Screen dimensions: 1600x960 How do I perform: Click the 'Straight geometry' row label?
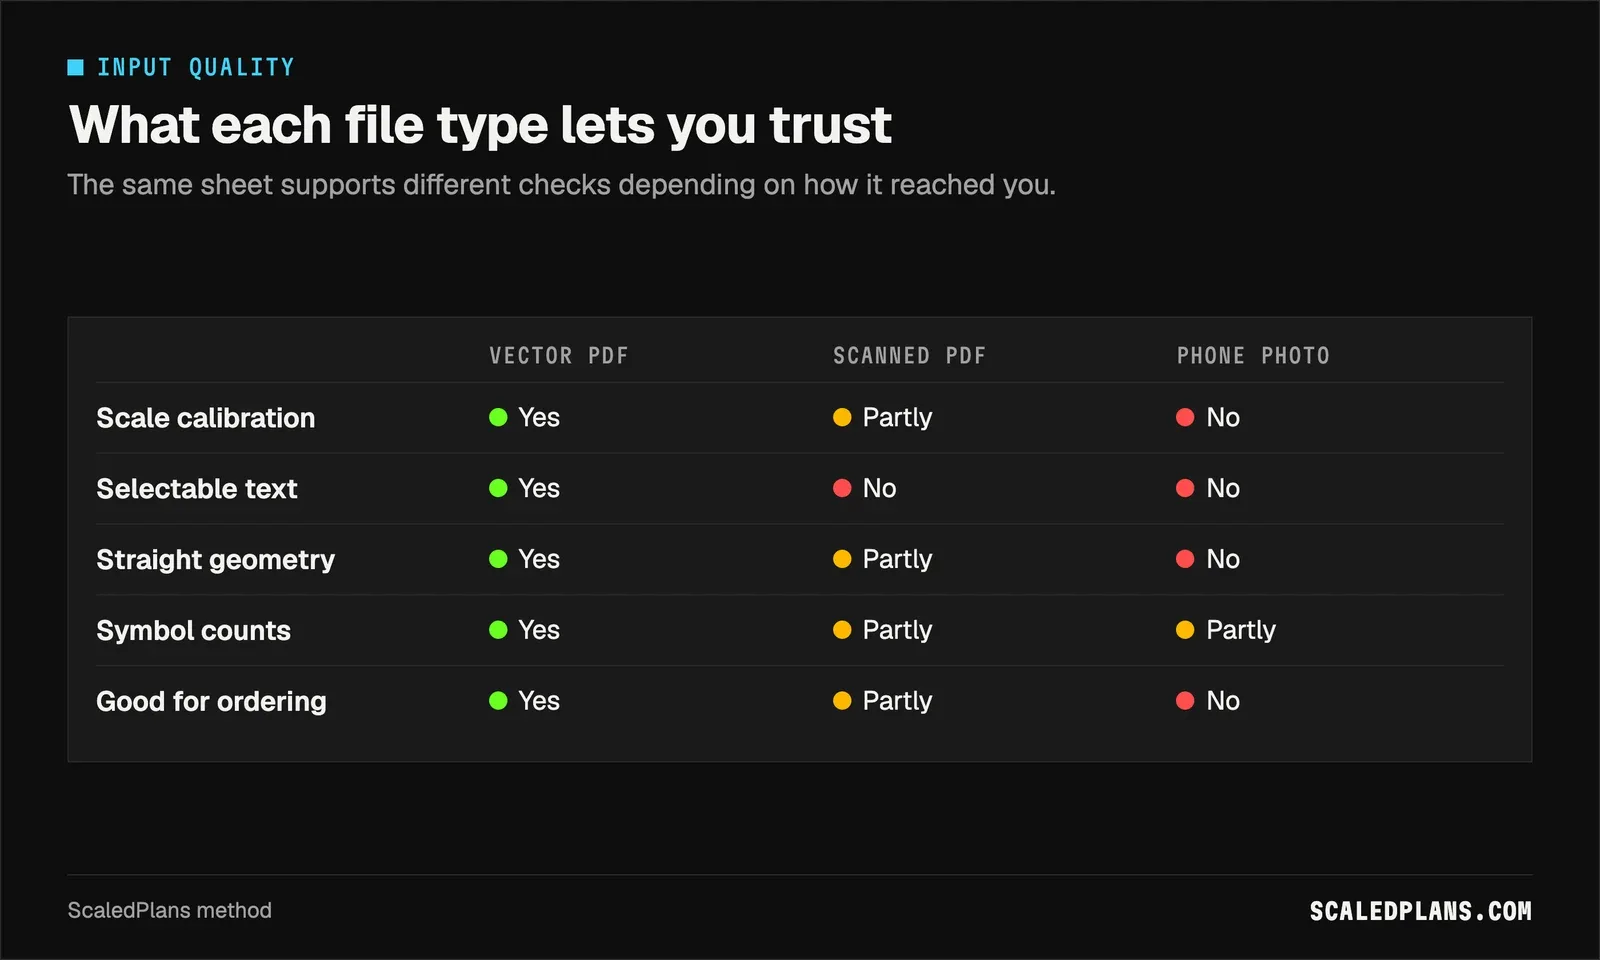point(215,560)
